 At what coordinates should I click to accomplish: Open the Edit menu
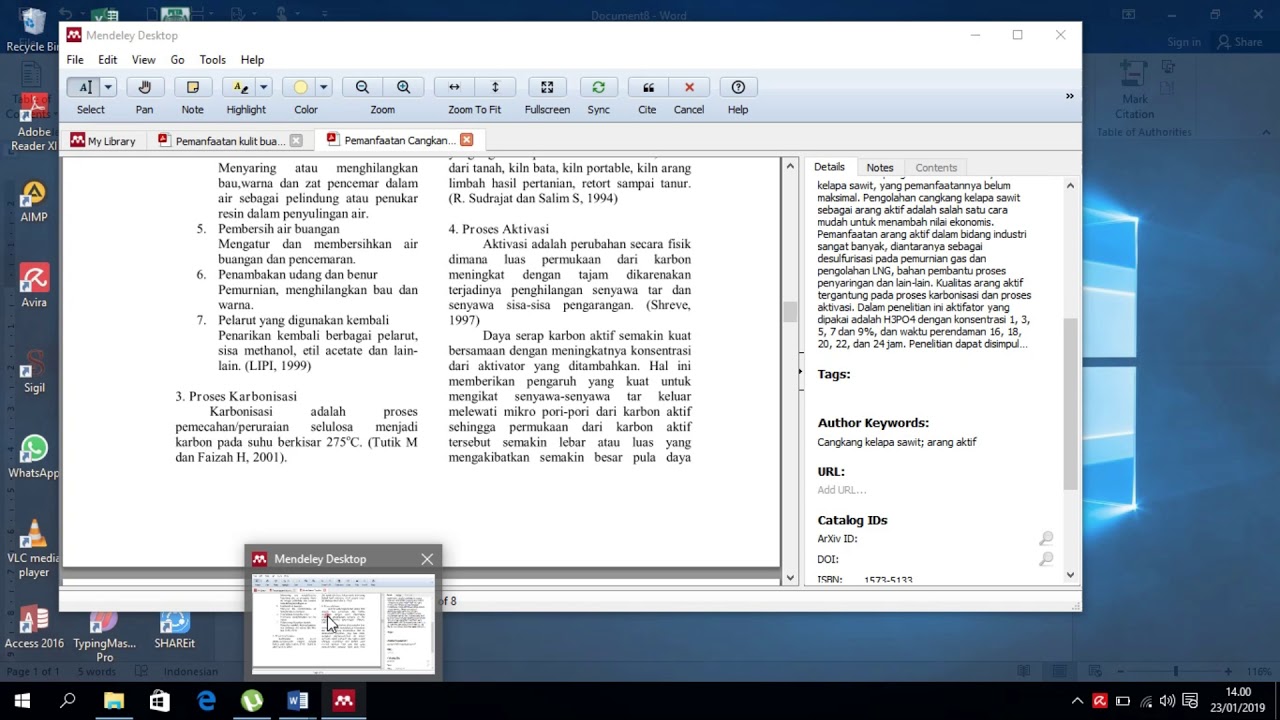point(108,60)
